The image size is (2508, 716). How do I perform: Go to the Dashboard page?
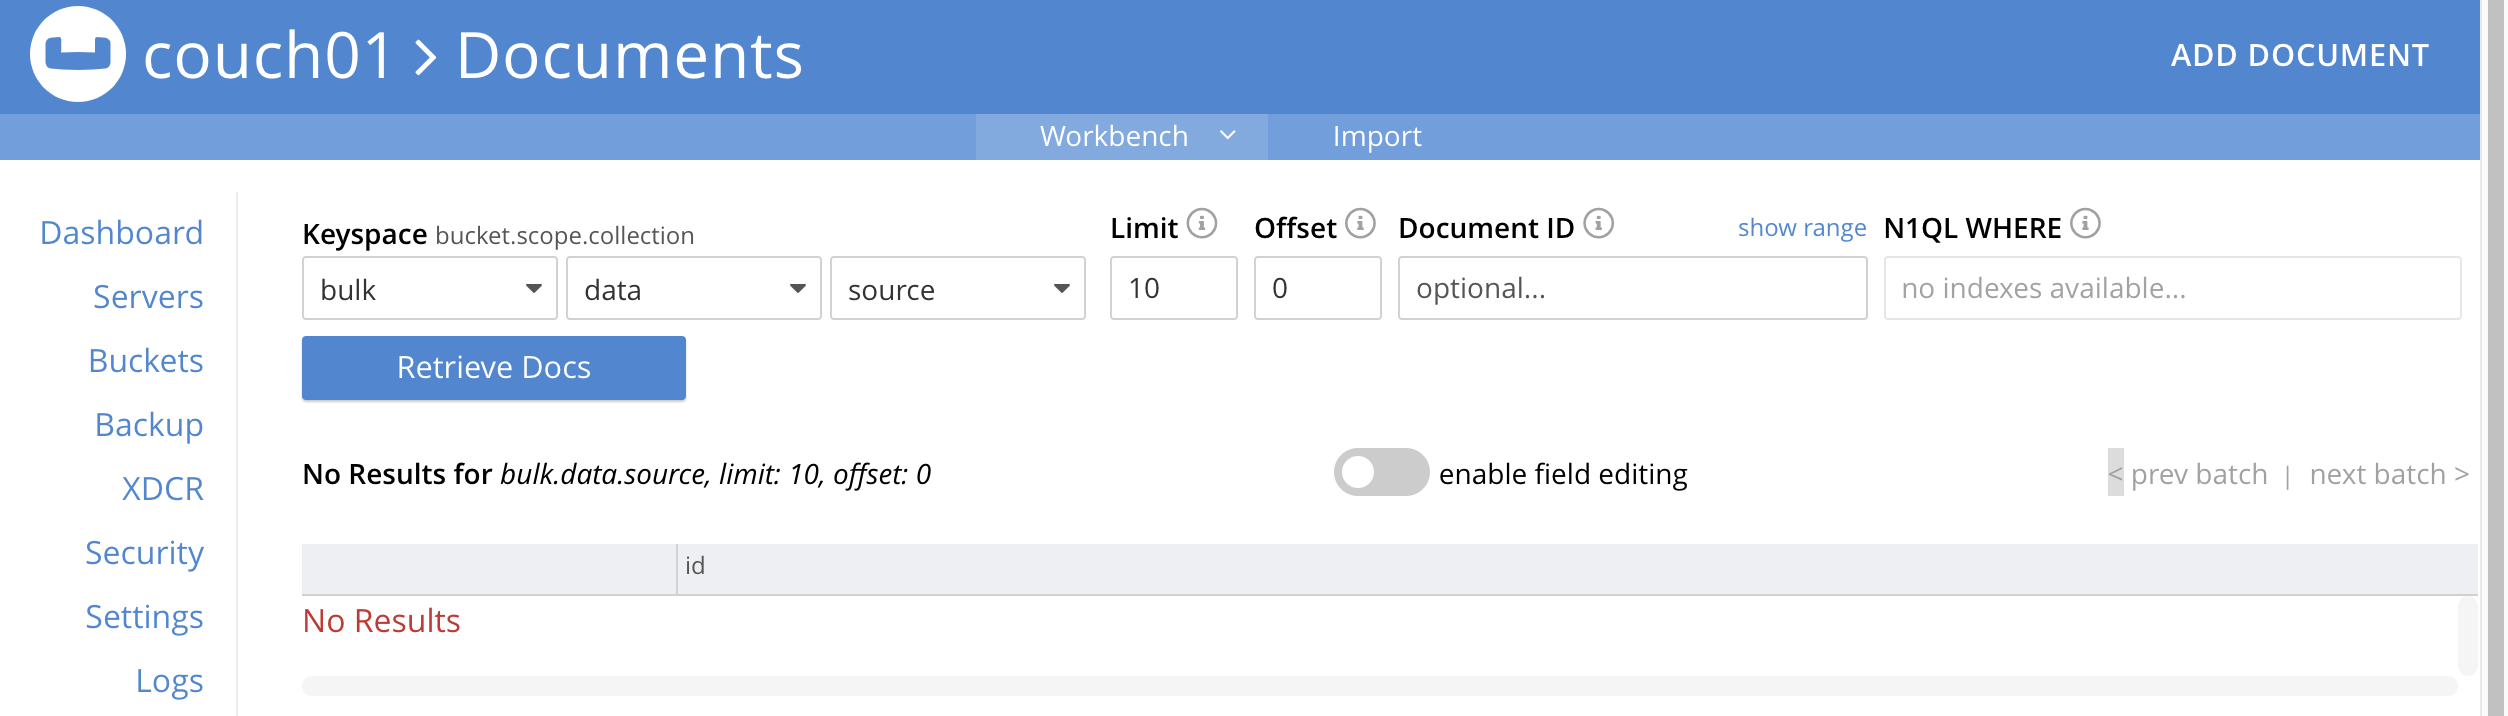pos(122,233)
